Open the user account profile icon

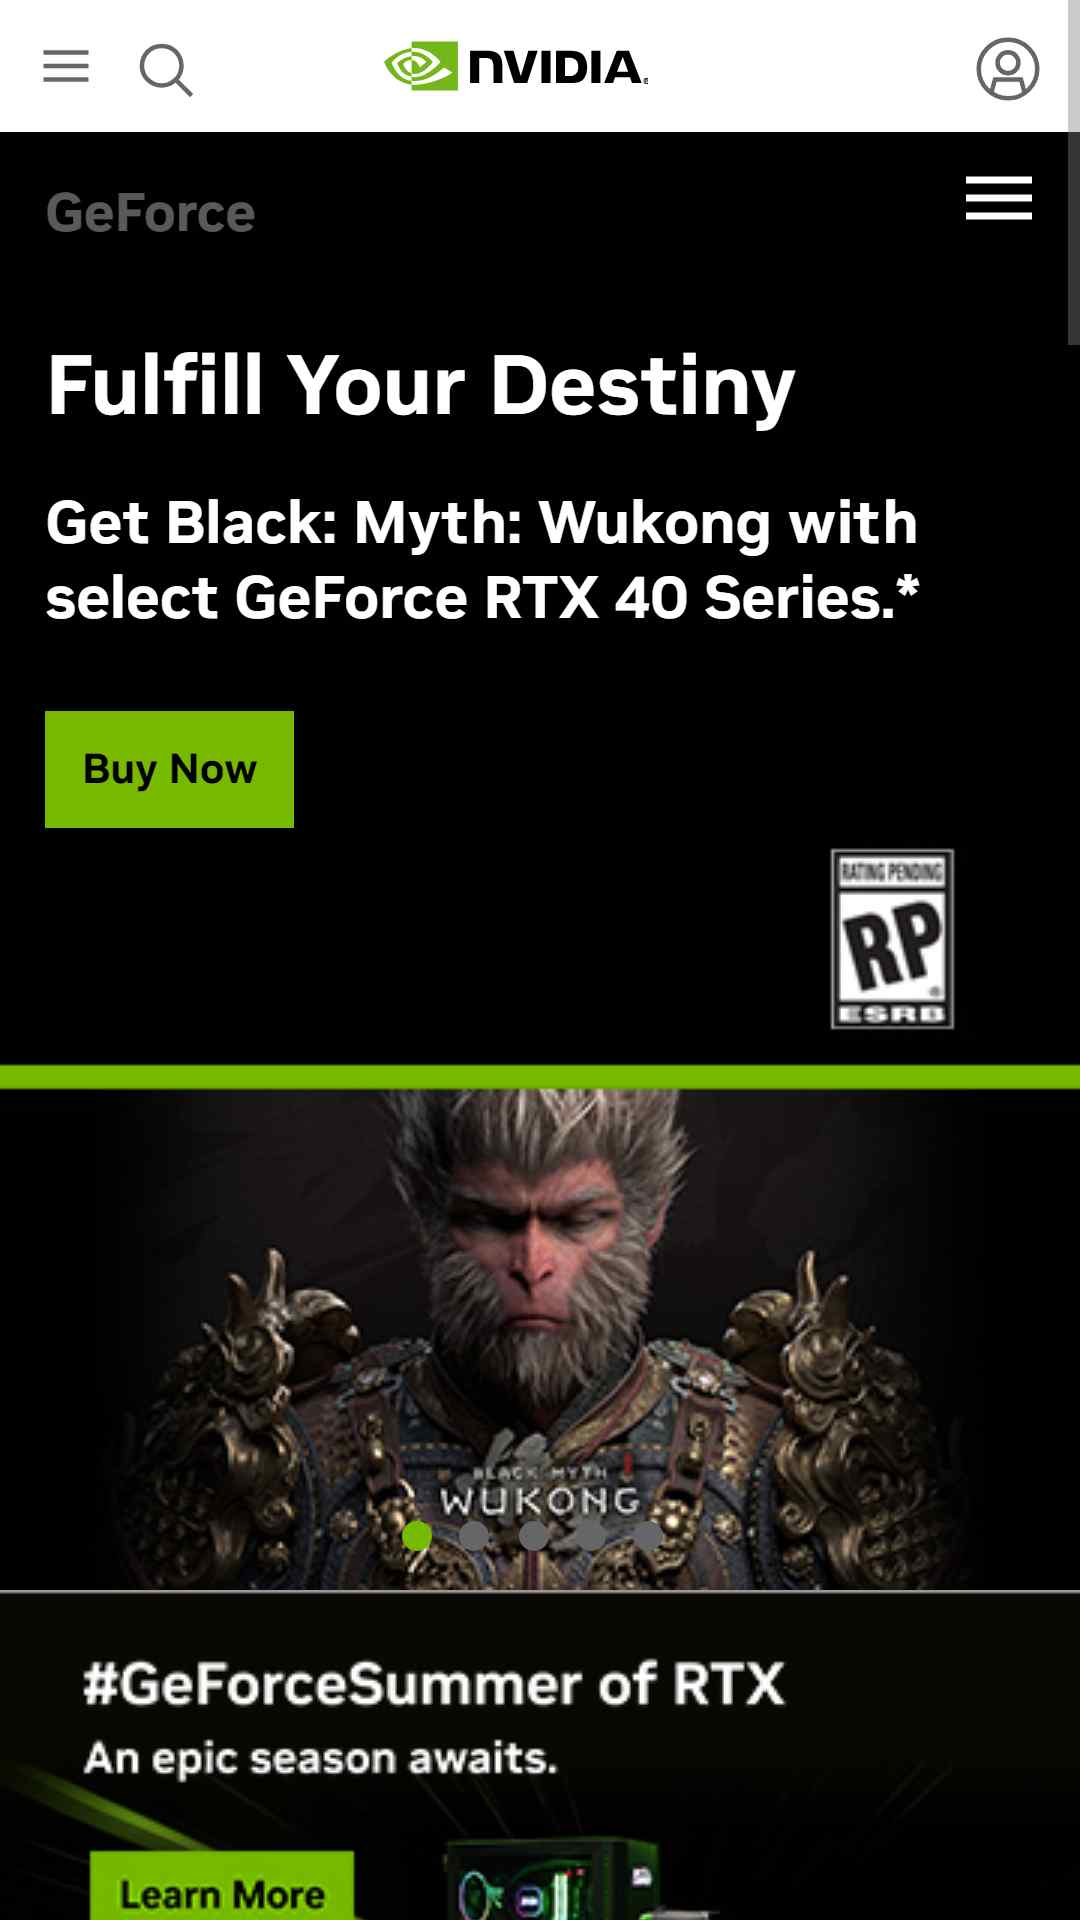pyautogui.click(x=1007, y=69)
